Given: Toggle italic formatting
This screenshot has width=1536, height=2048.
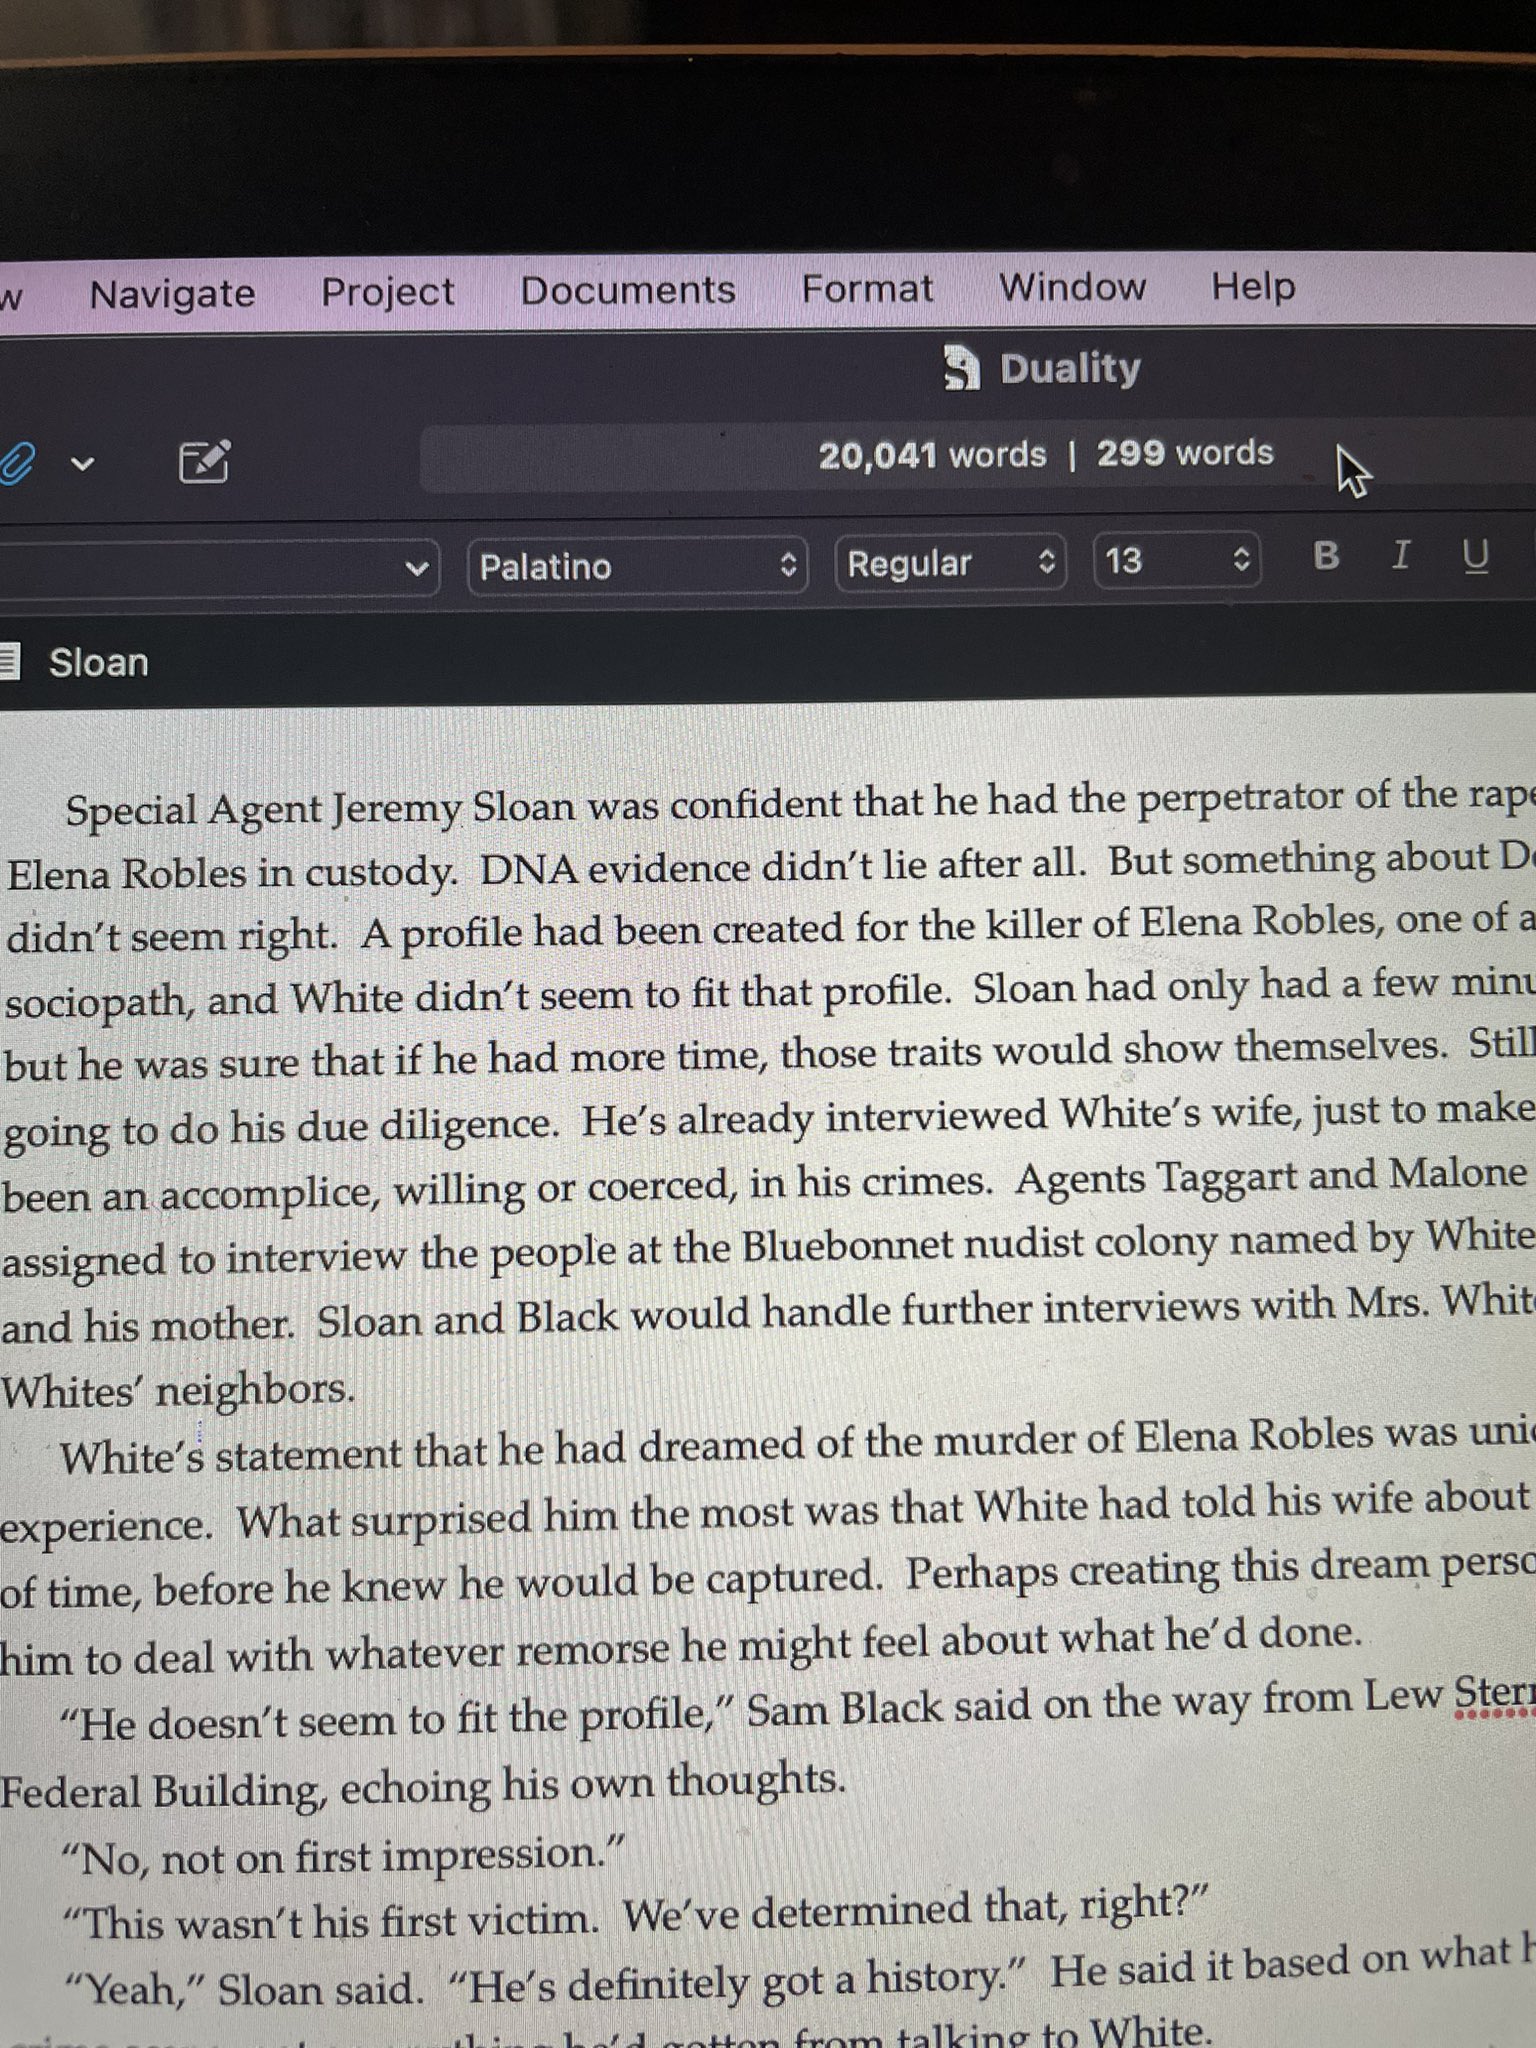Looking at the screenshot, I should tap(1402, 555).
